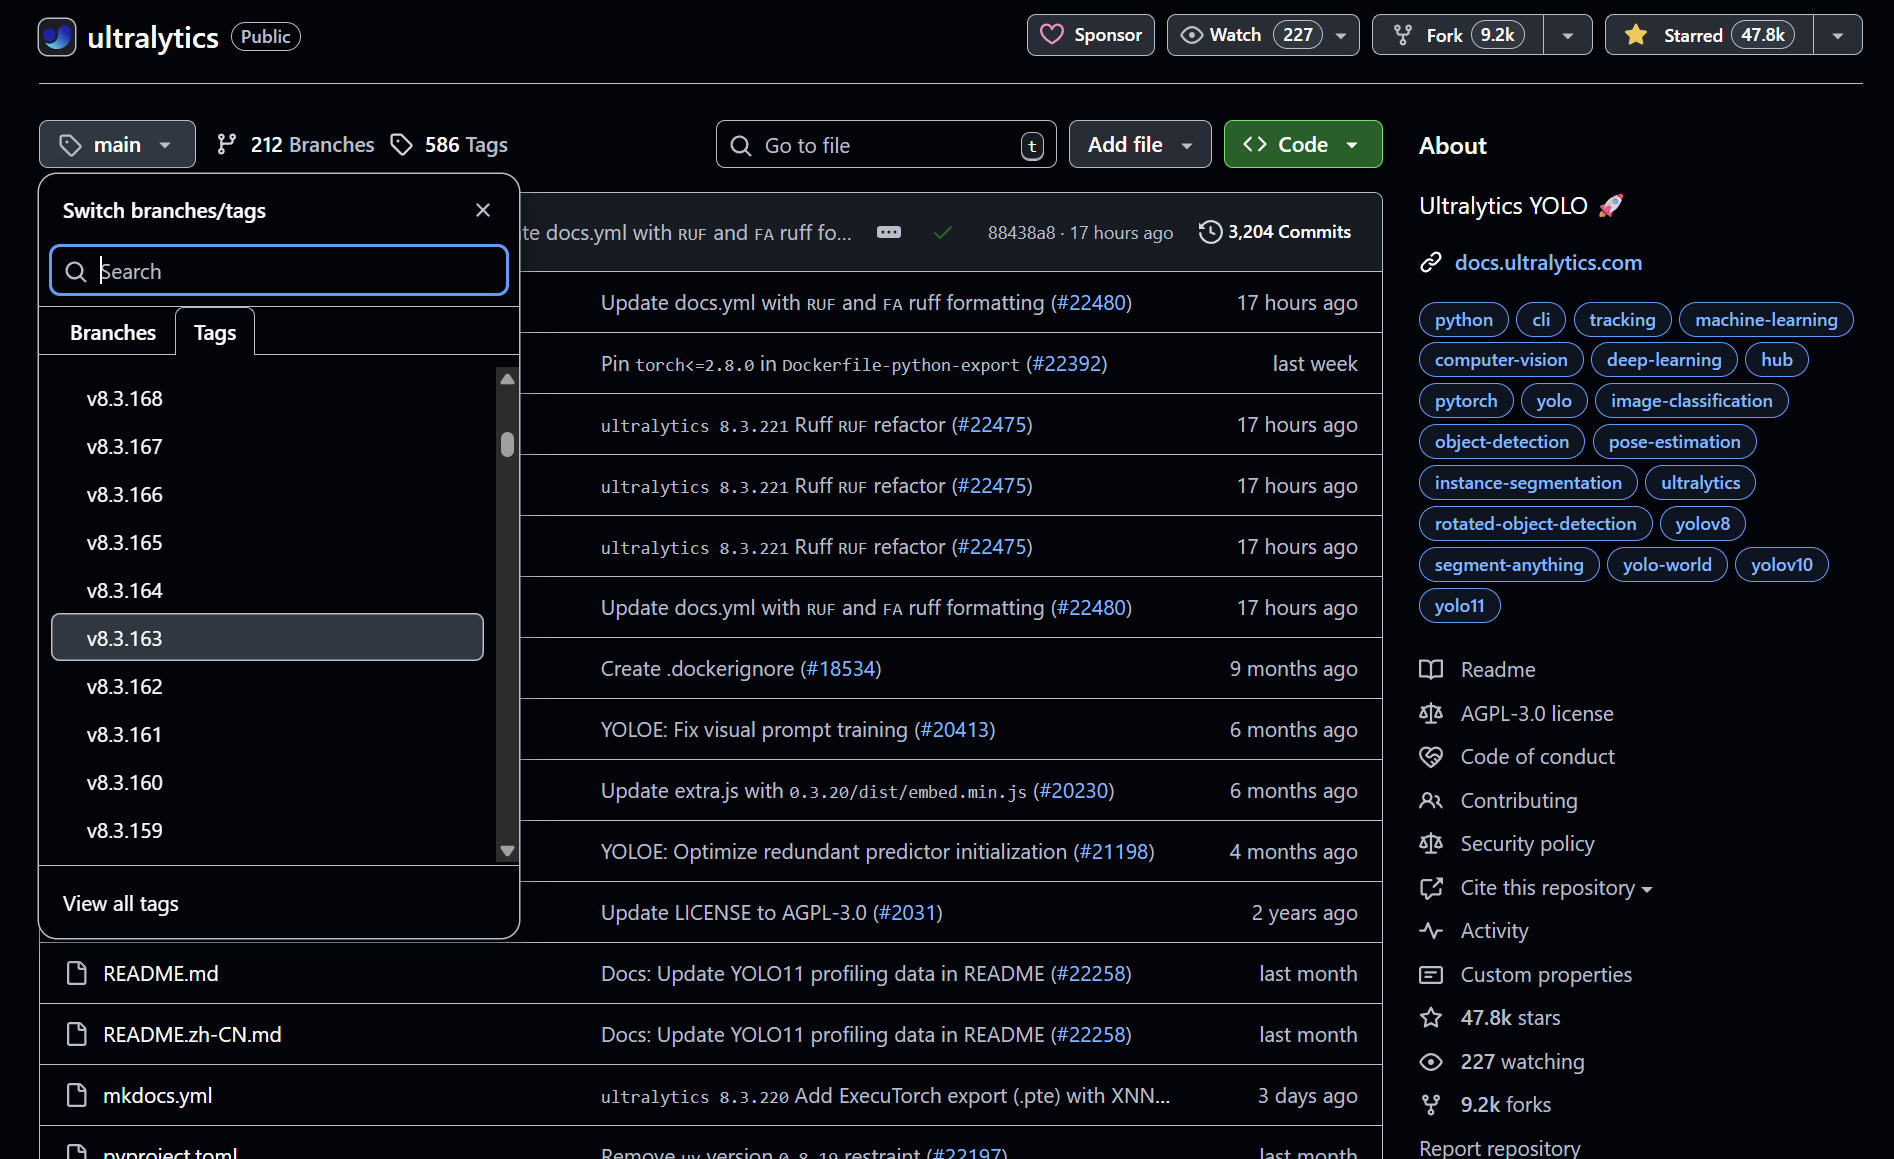Image resolution: width=1894 pixels, height=1159 pixels.
Task: Open pull request #2031 link
Action: [908, 913]
